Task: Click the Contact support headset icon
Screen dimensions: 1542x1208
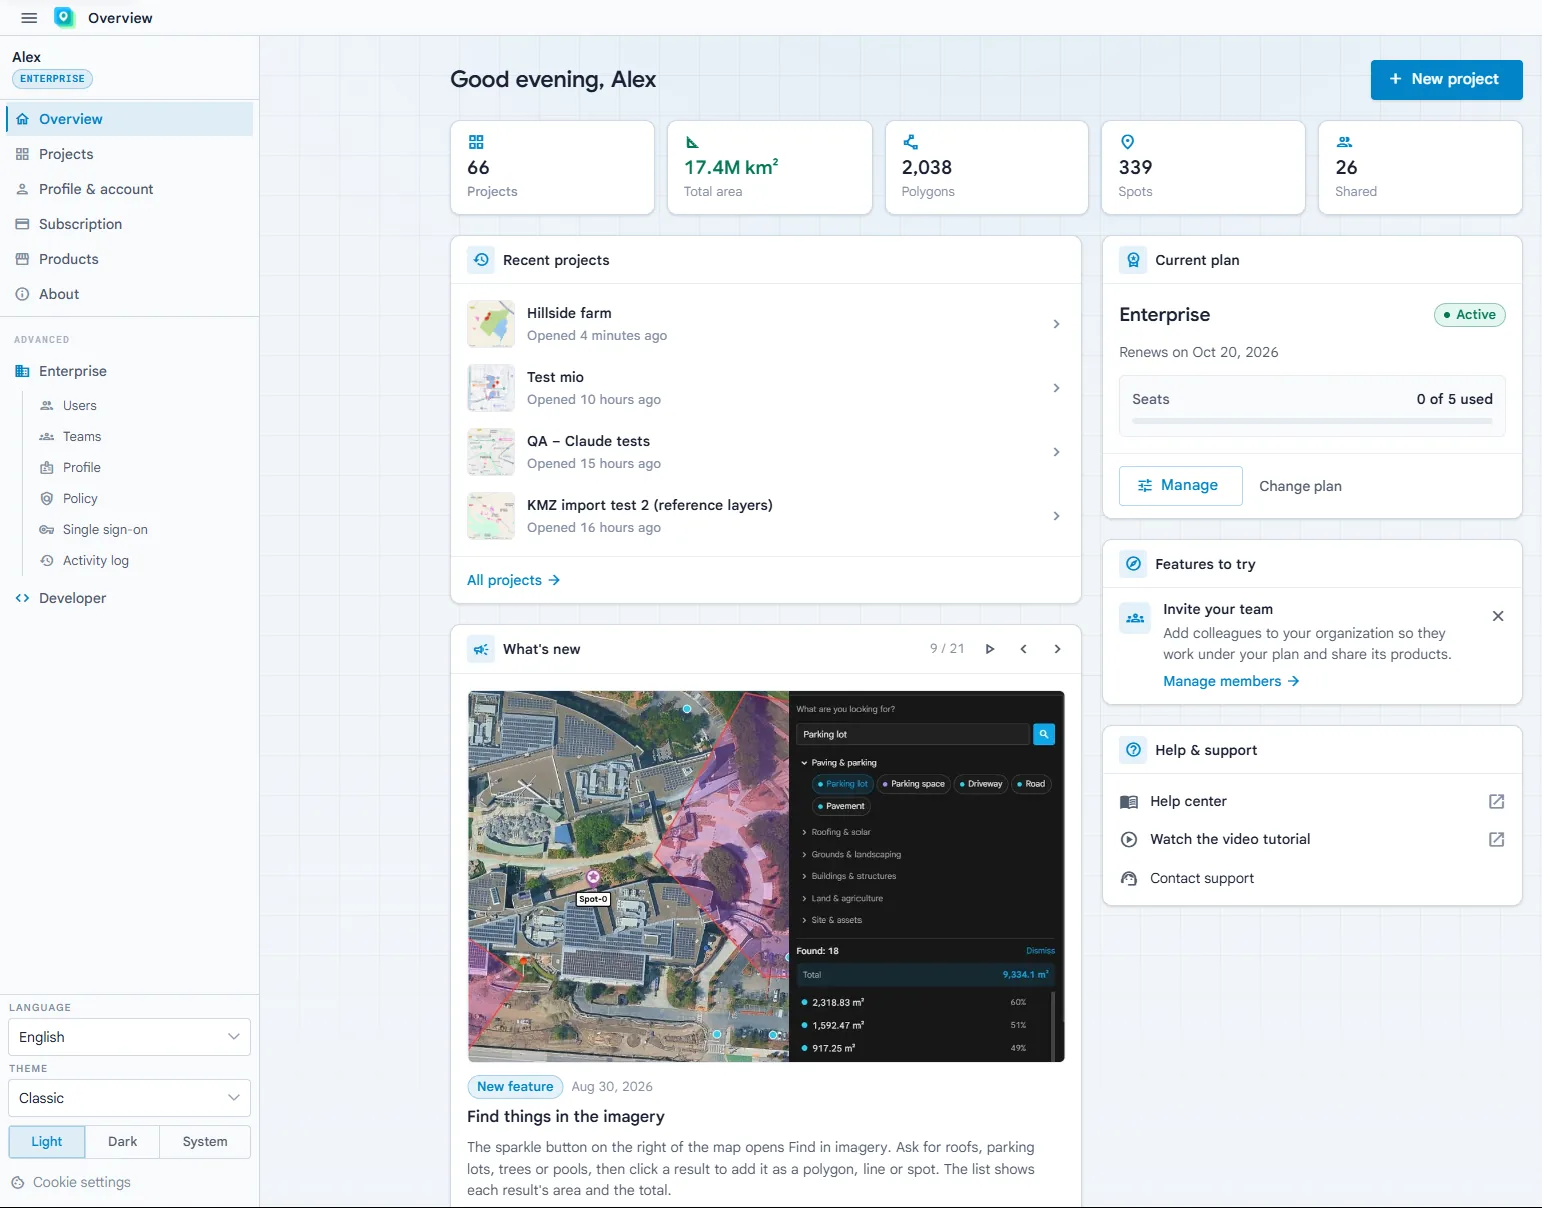Action: point(1129,878)
